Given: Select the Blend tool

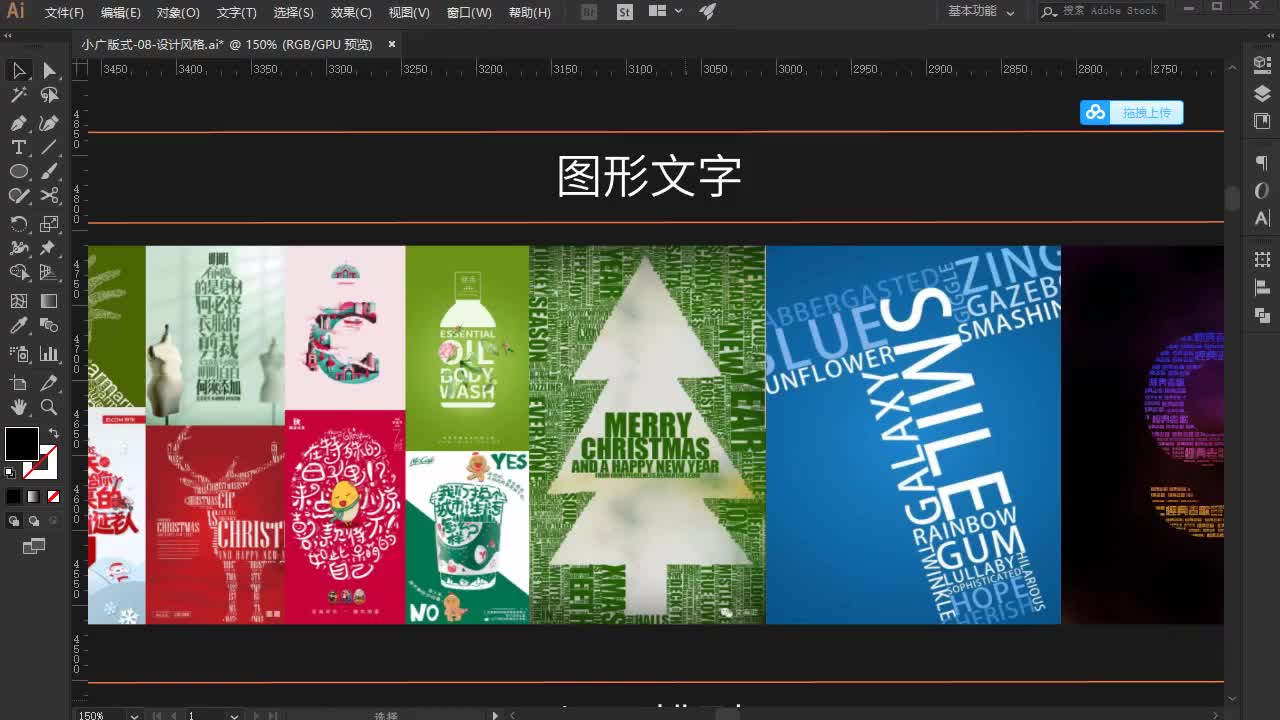Looking at the screenshot, I should (49, 326).
